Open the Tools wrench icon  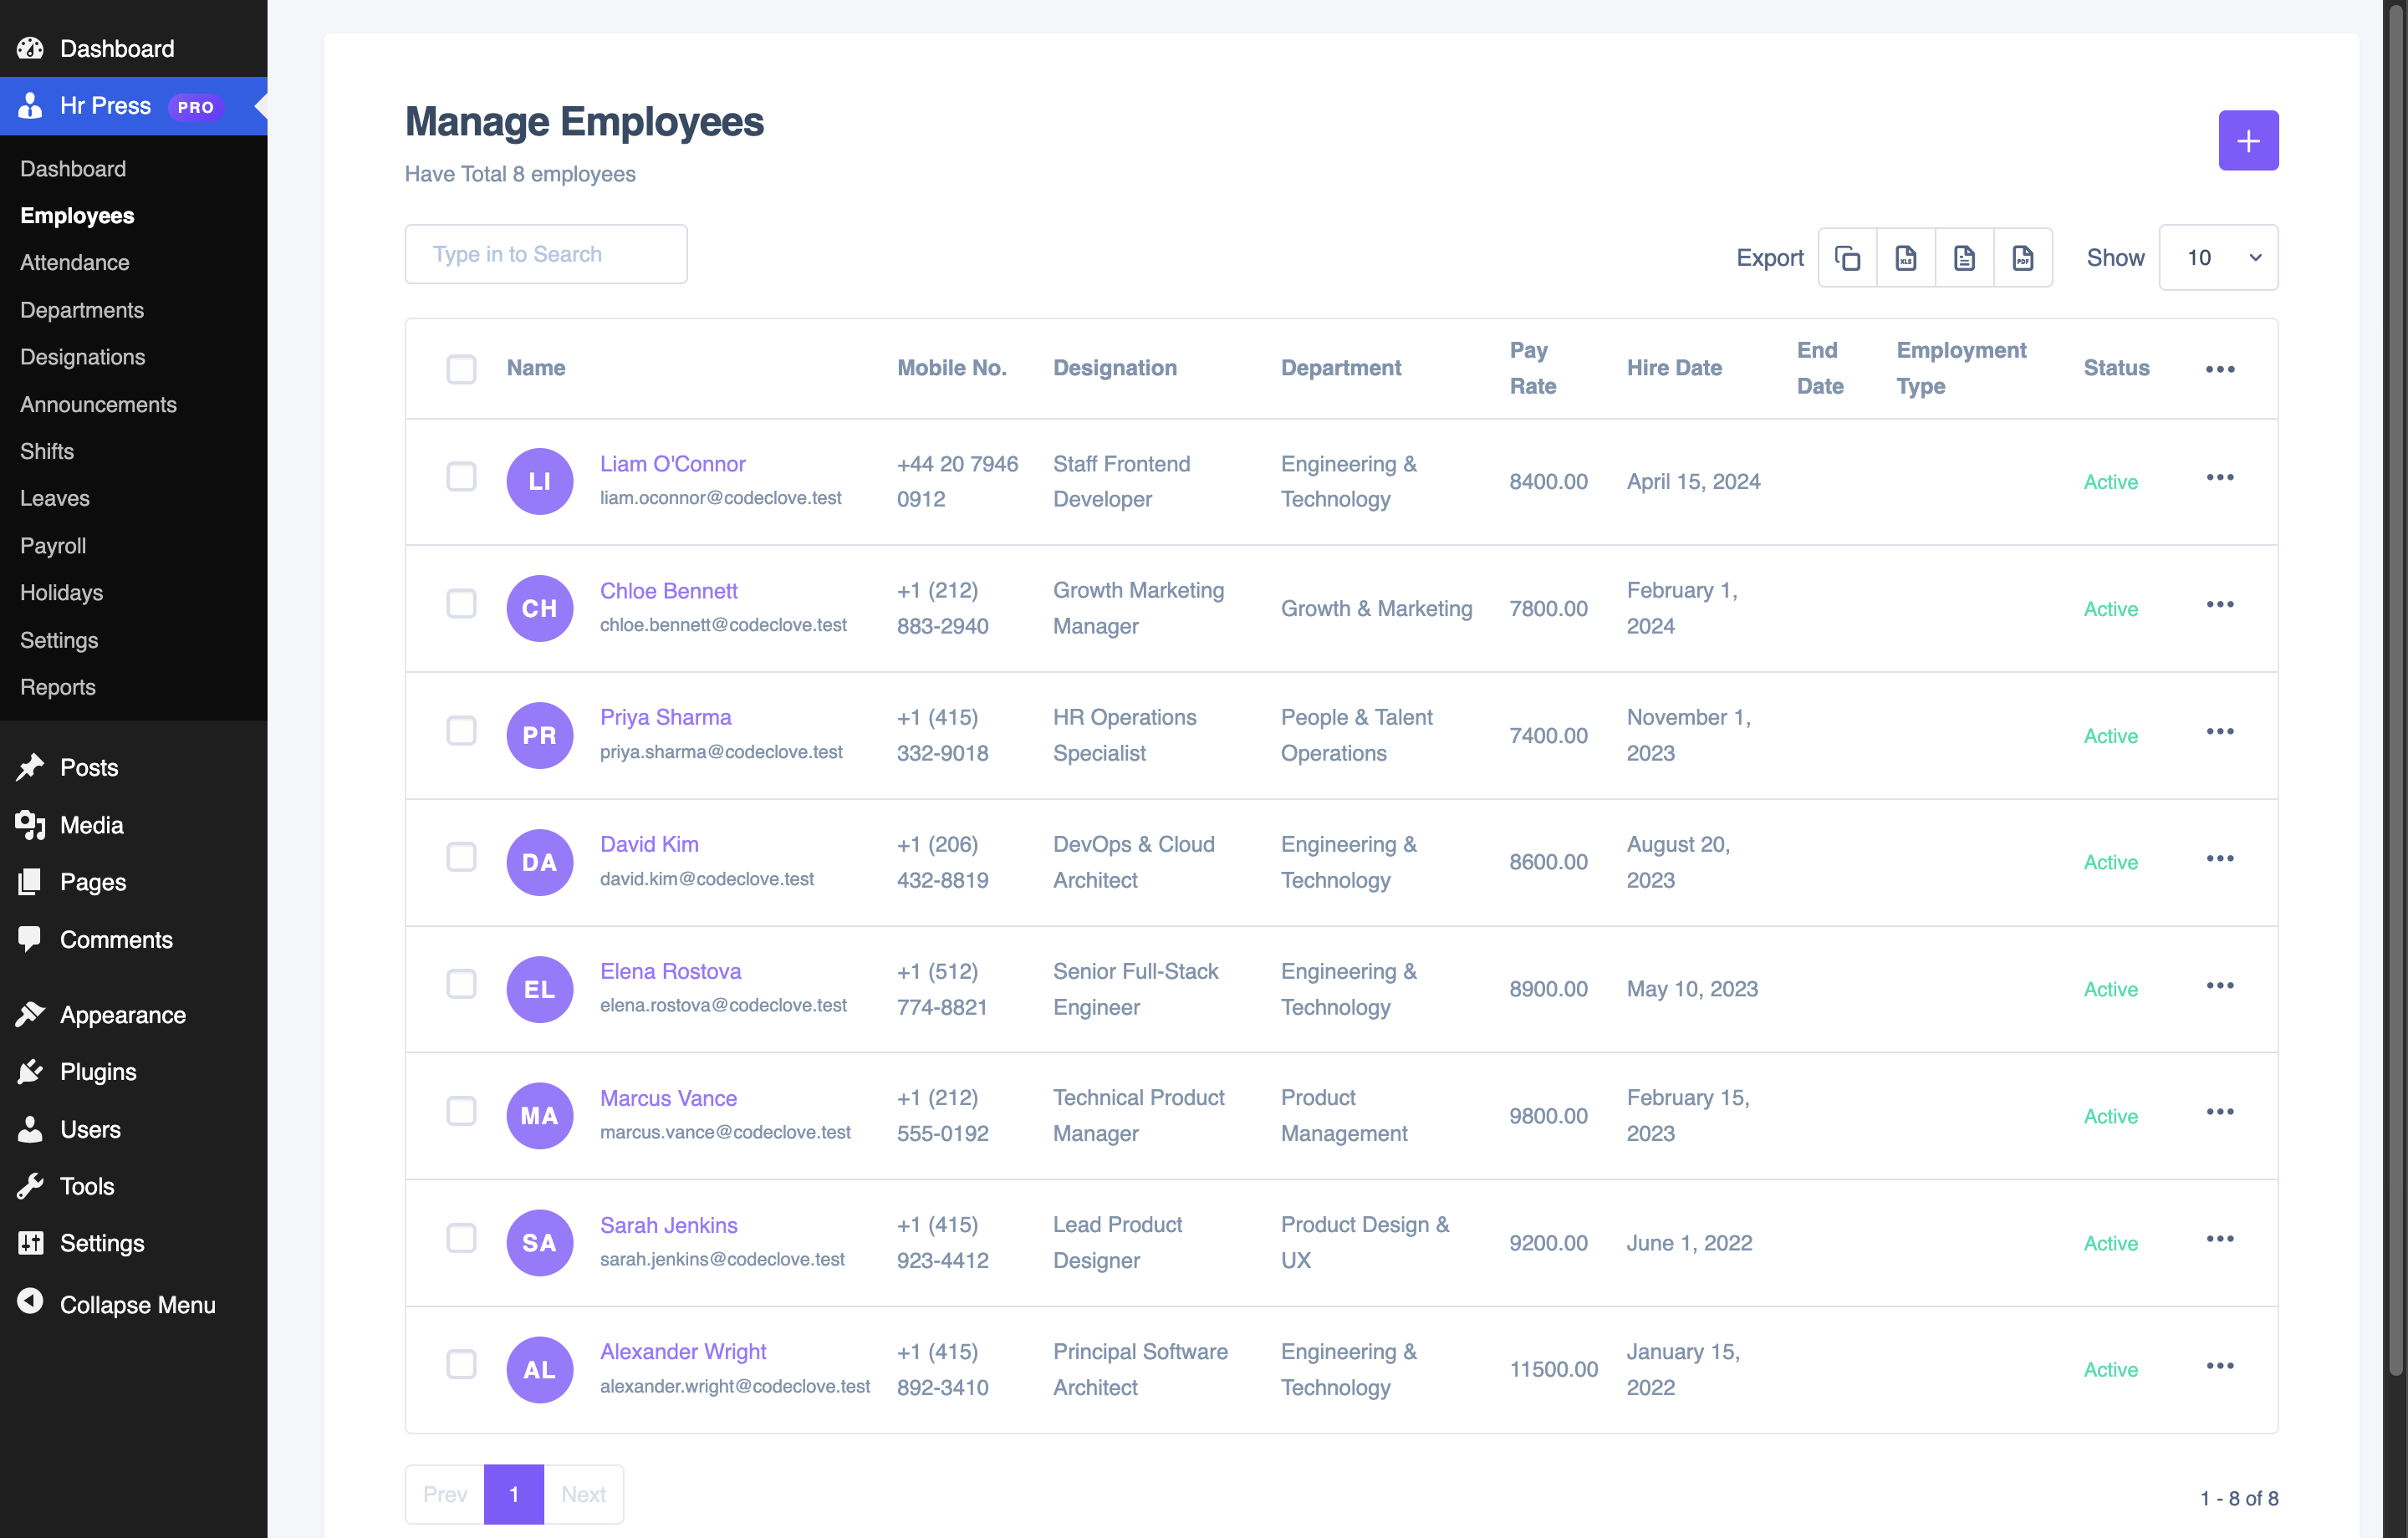(x=30, y=1186)
